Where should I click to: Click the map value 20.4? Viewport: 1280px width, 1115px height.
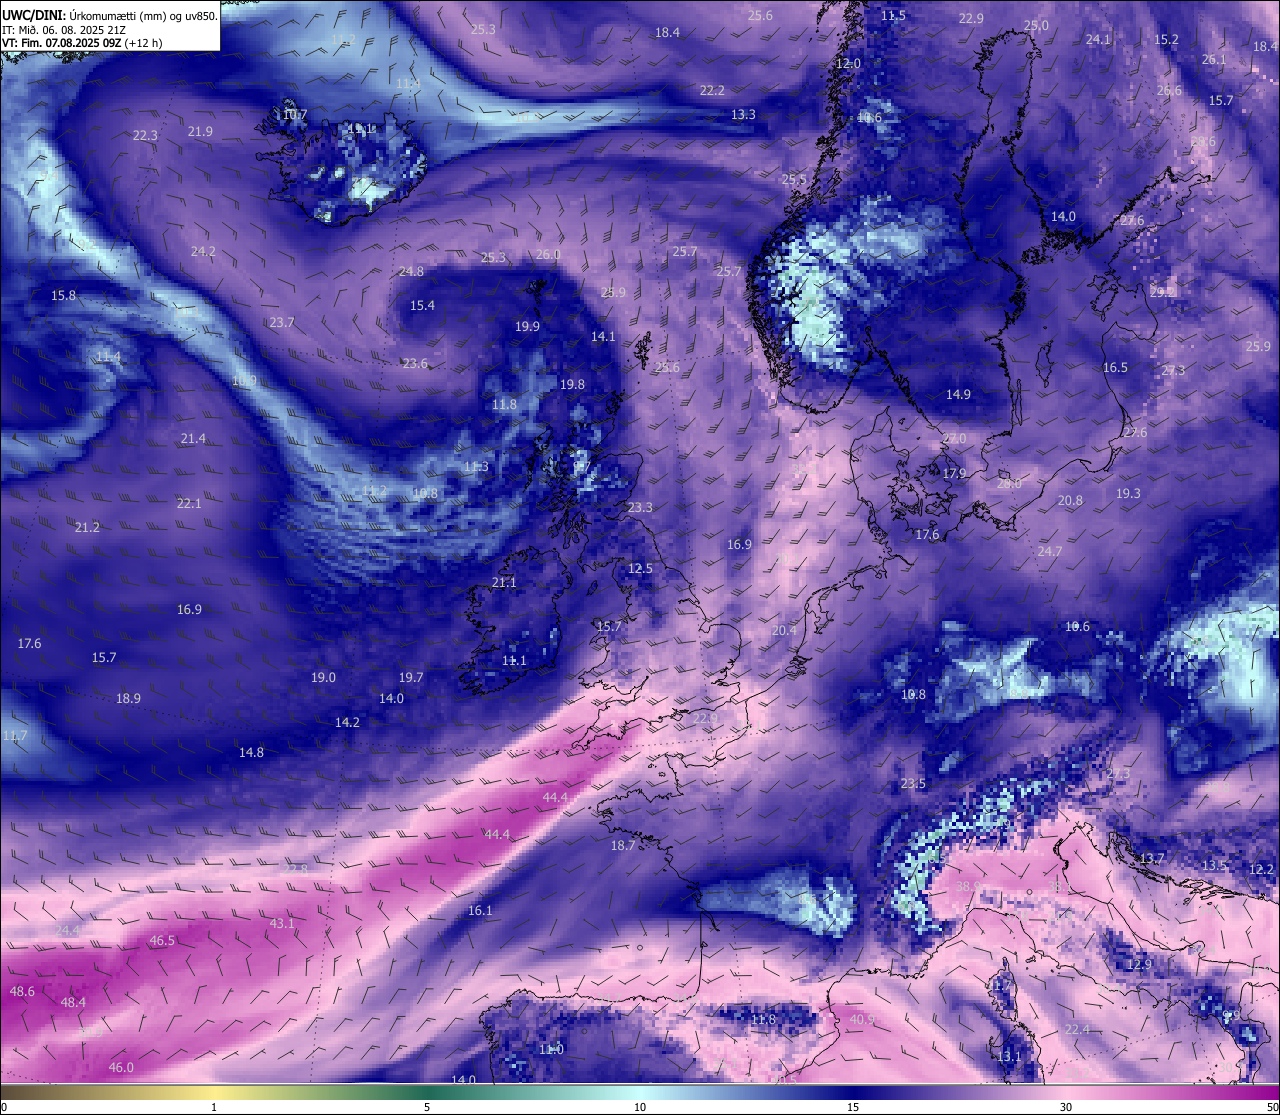785,630
